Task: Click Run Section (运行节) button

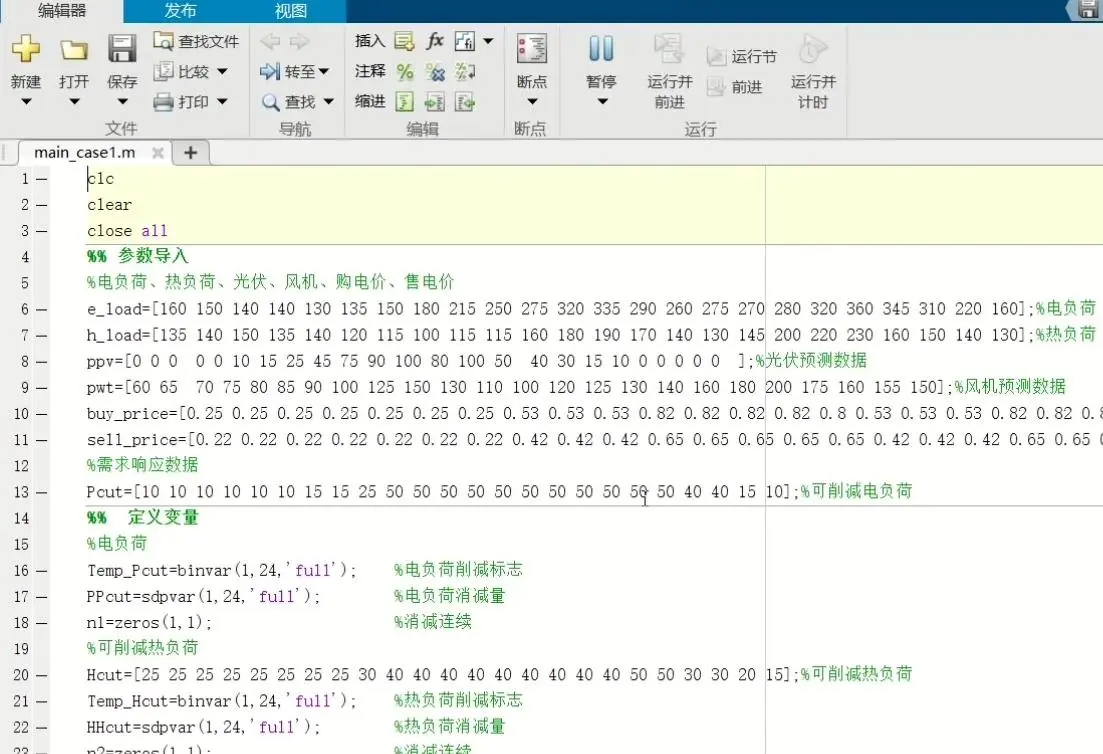Action: coord(742,57)
